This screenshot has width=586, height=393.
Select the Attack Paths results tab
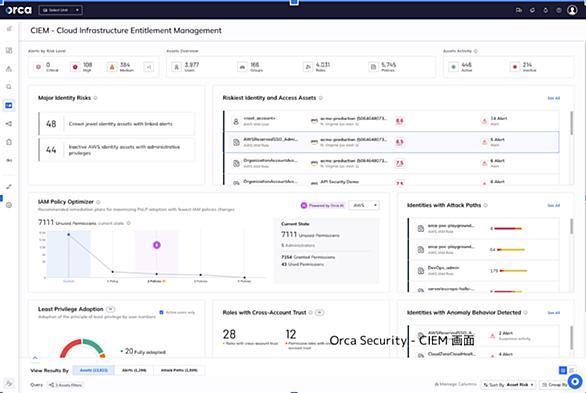point(179,370)
